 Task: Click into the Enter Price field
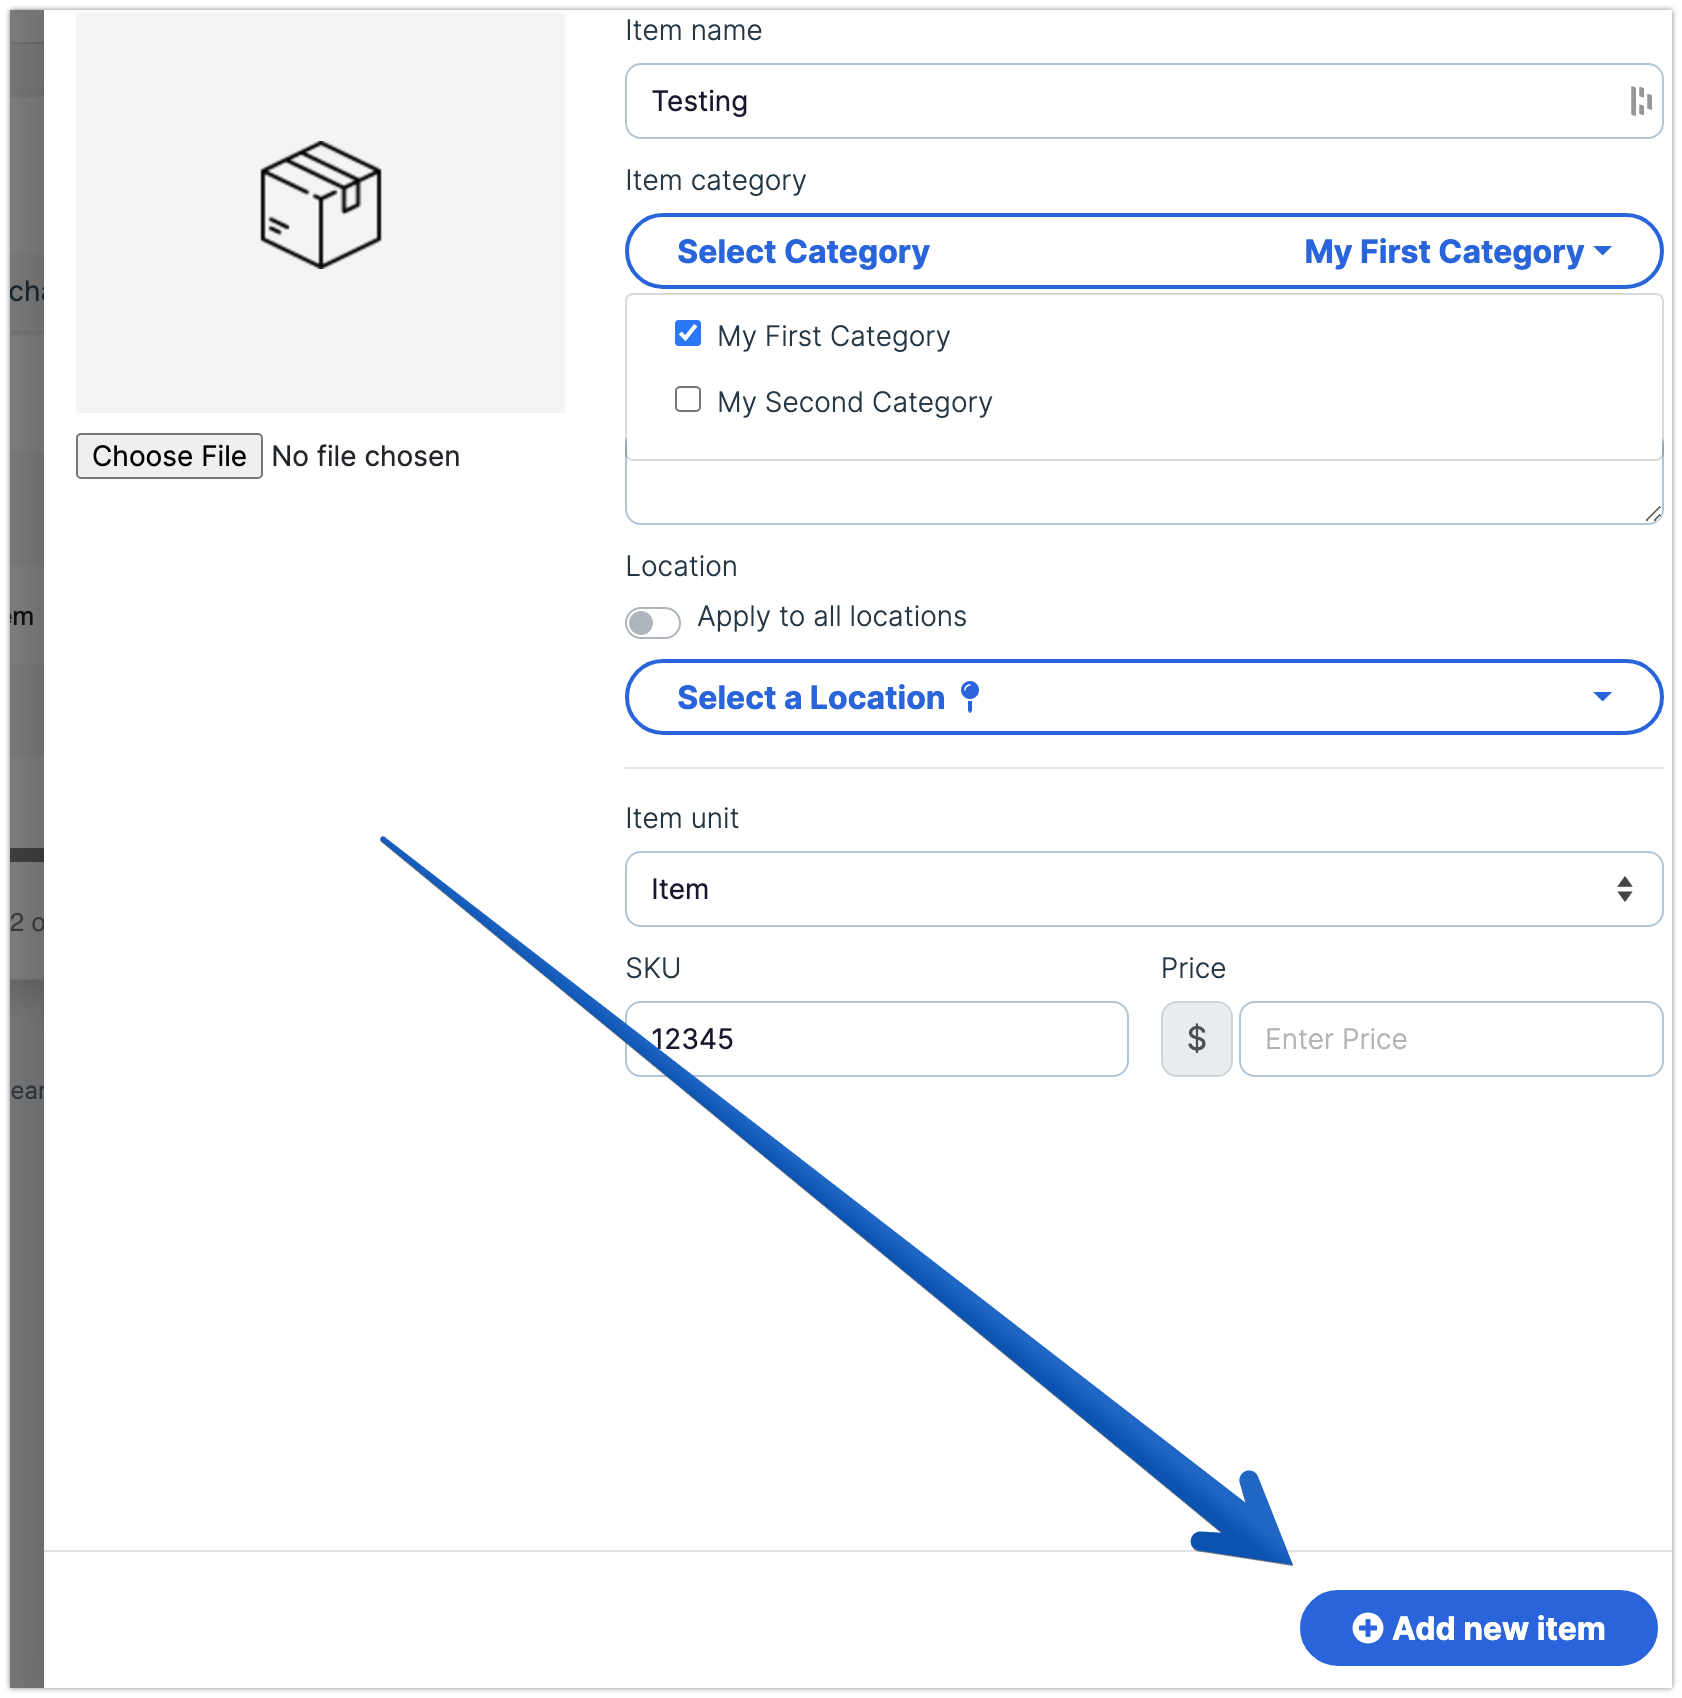(x=1450, y=1039)
